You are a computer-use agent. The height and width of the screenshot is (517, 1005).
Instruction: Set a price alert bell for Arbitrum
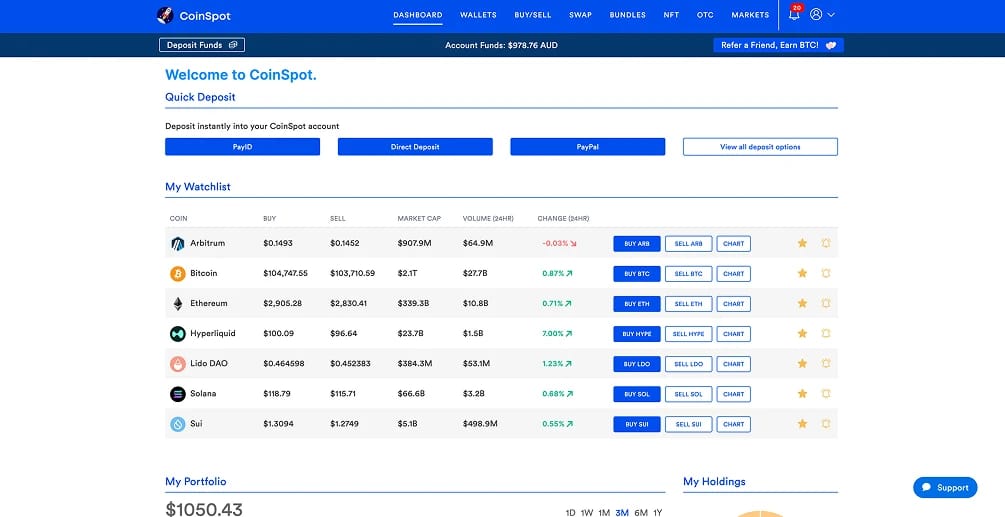click(826, 243)
